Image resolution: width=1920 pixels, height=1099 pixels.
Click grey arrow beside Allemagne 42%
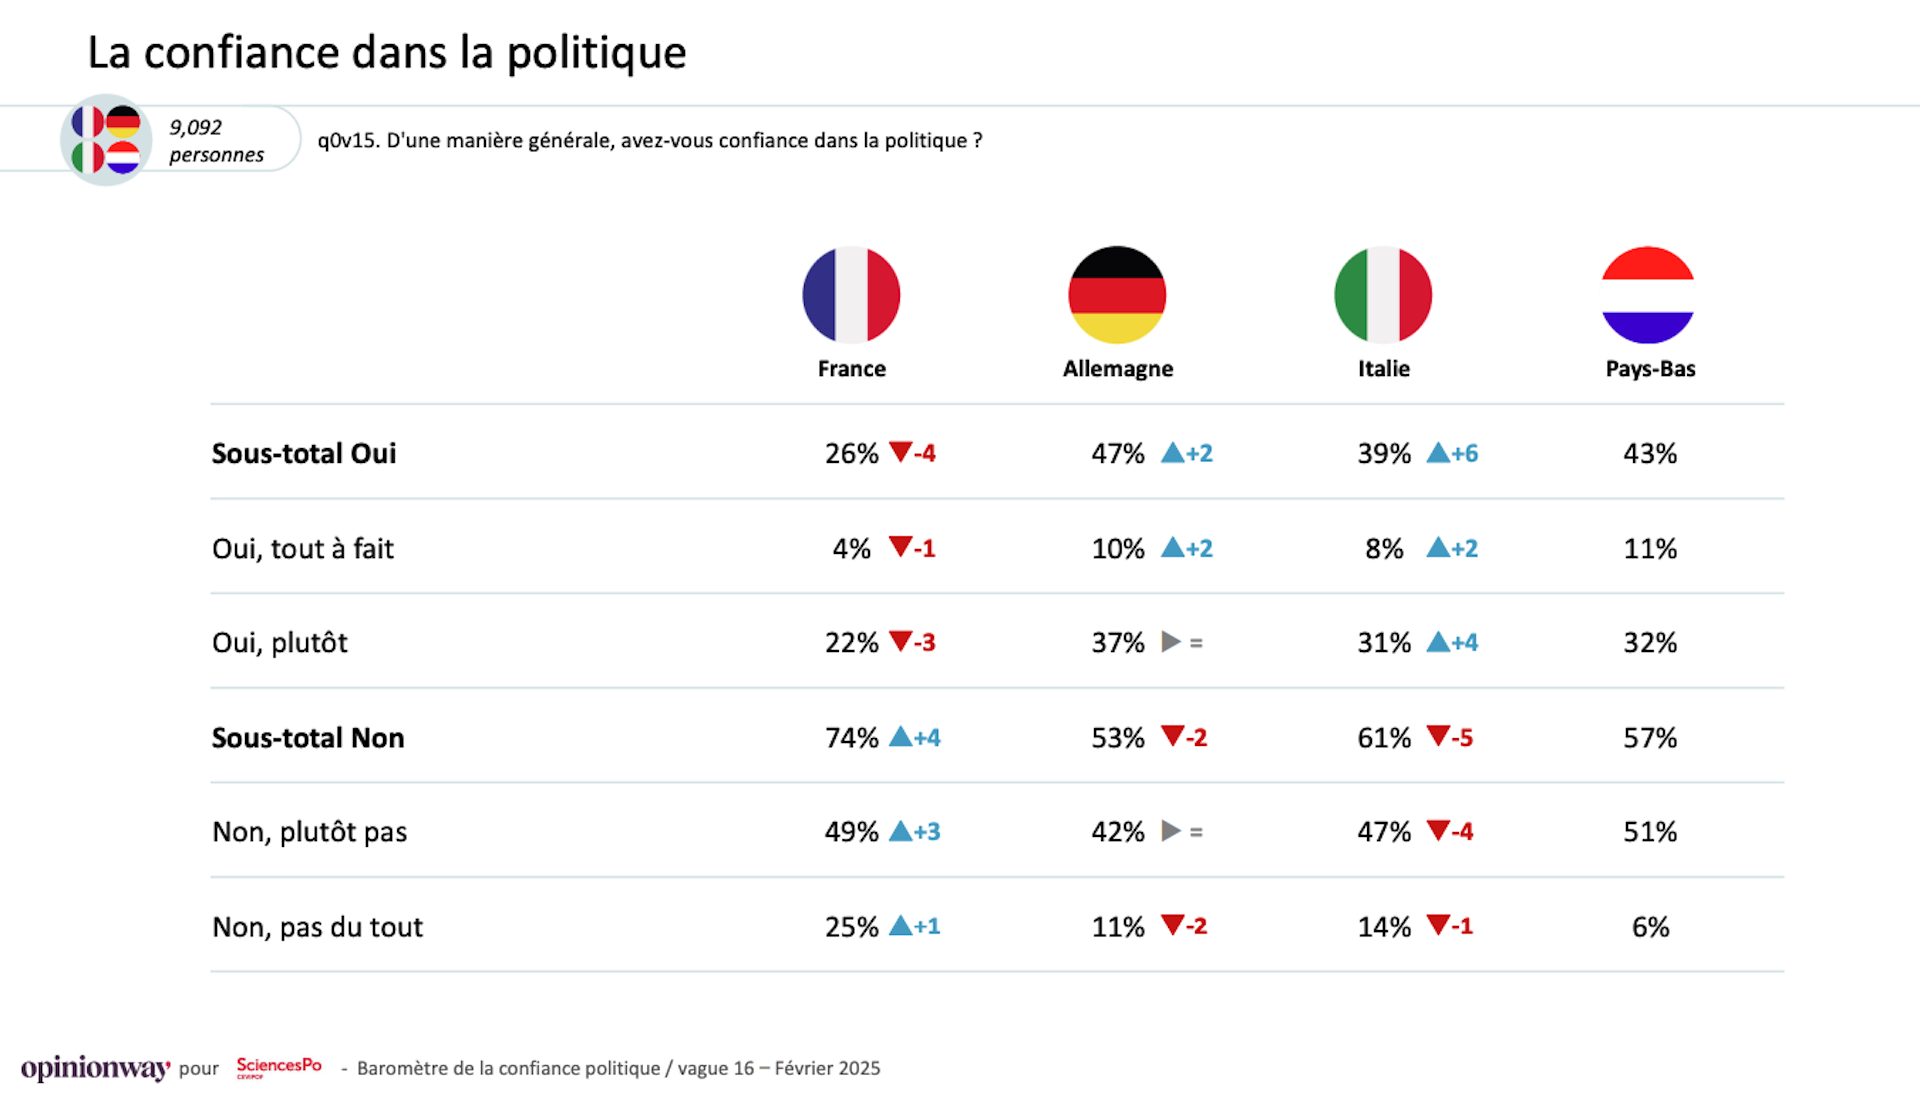pos(1170,831)
